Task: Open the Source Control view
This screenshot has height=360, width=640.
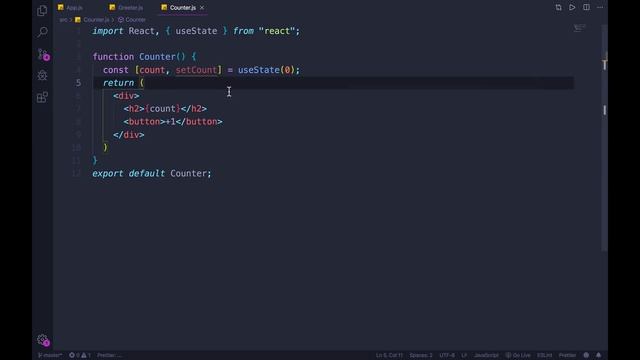Action: [x=43, y=54]
